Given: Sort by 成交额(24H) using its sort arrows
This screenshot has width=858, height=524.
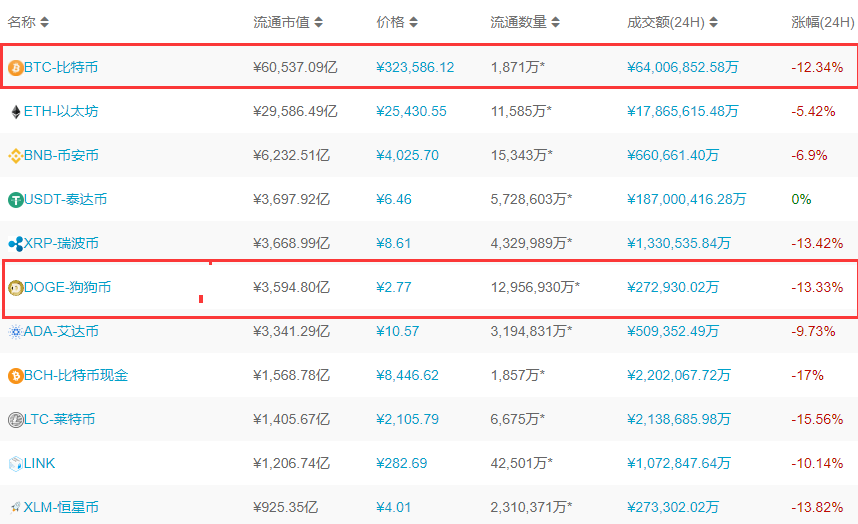Looking at the screenshot, I should 714,22.
